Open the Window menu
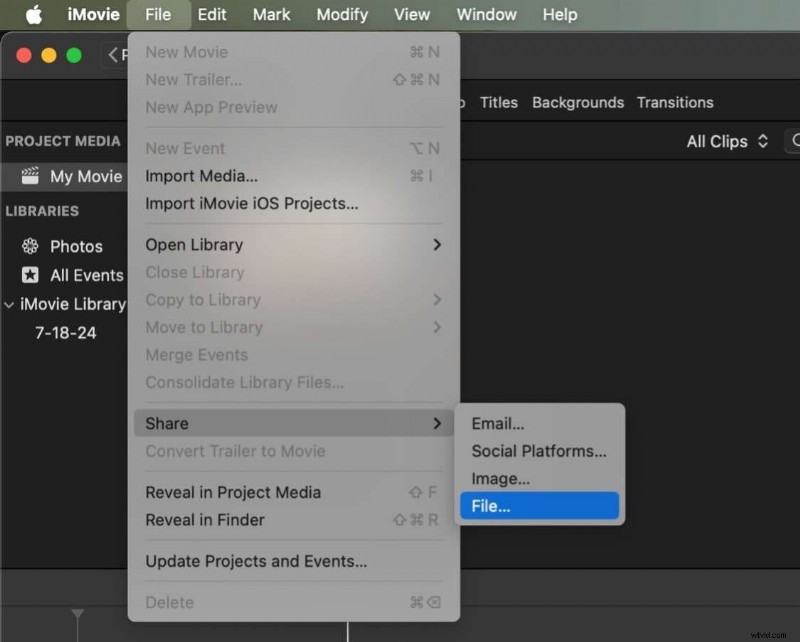The width and height of the screenshot is (800, 642). 486,15
